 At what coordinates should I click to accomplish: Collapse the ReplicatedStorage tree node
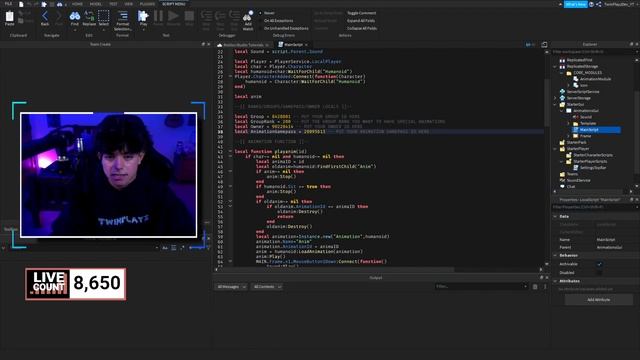point(555,66)
